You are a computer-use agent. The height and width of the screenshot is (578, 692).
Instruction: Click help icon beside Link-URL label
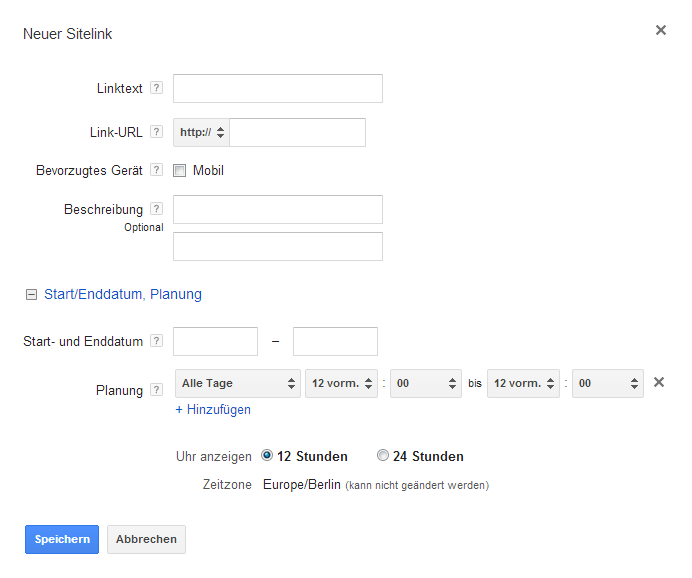tap(156, 132)
